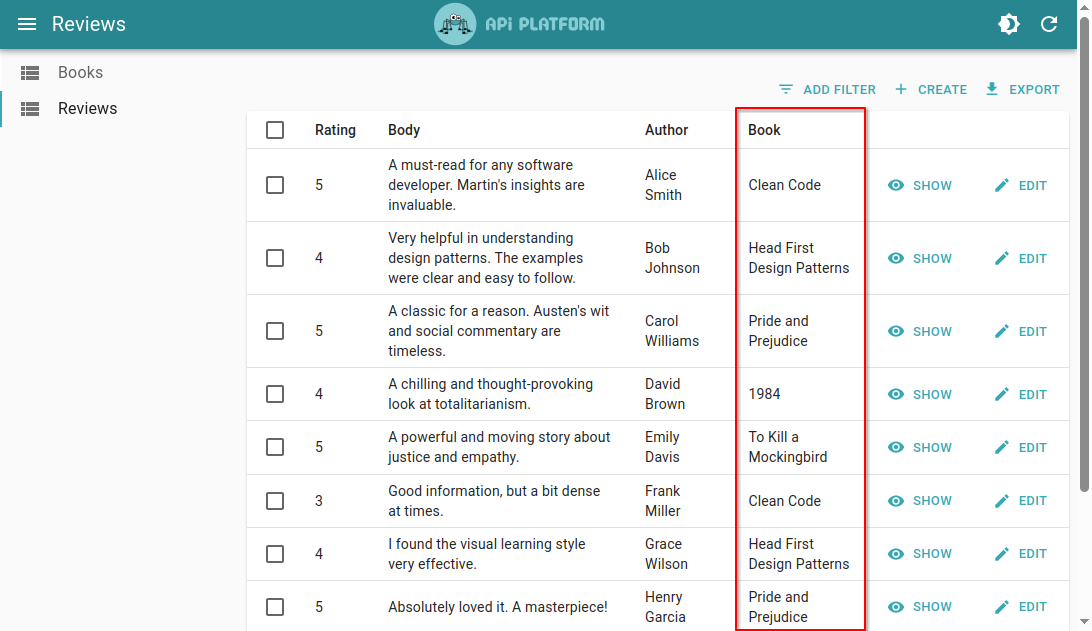Check the box for Alice Smith's review
The width and height of the screenshot is (1092, 631).
point(275,185)
